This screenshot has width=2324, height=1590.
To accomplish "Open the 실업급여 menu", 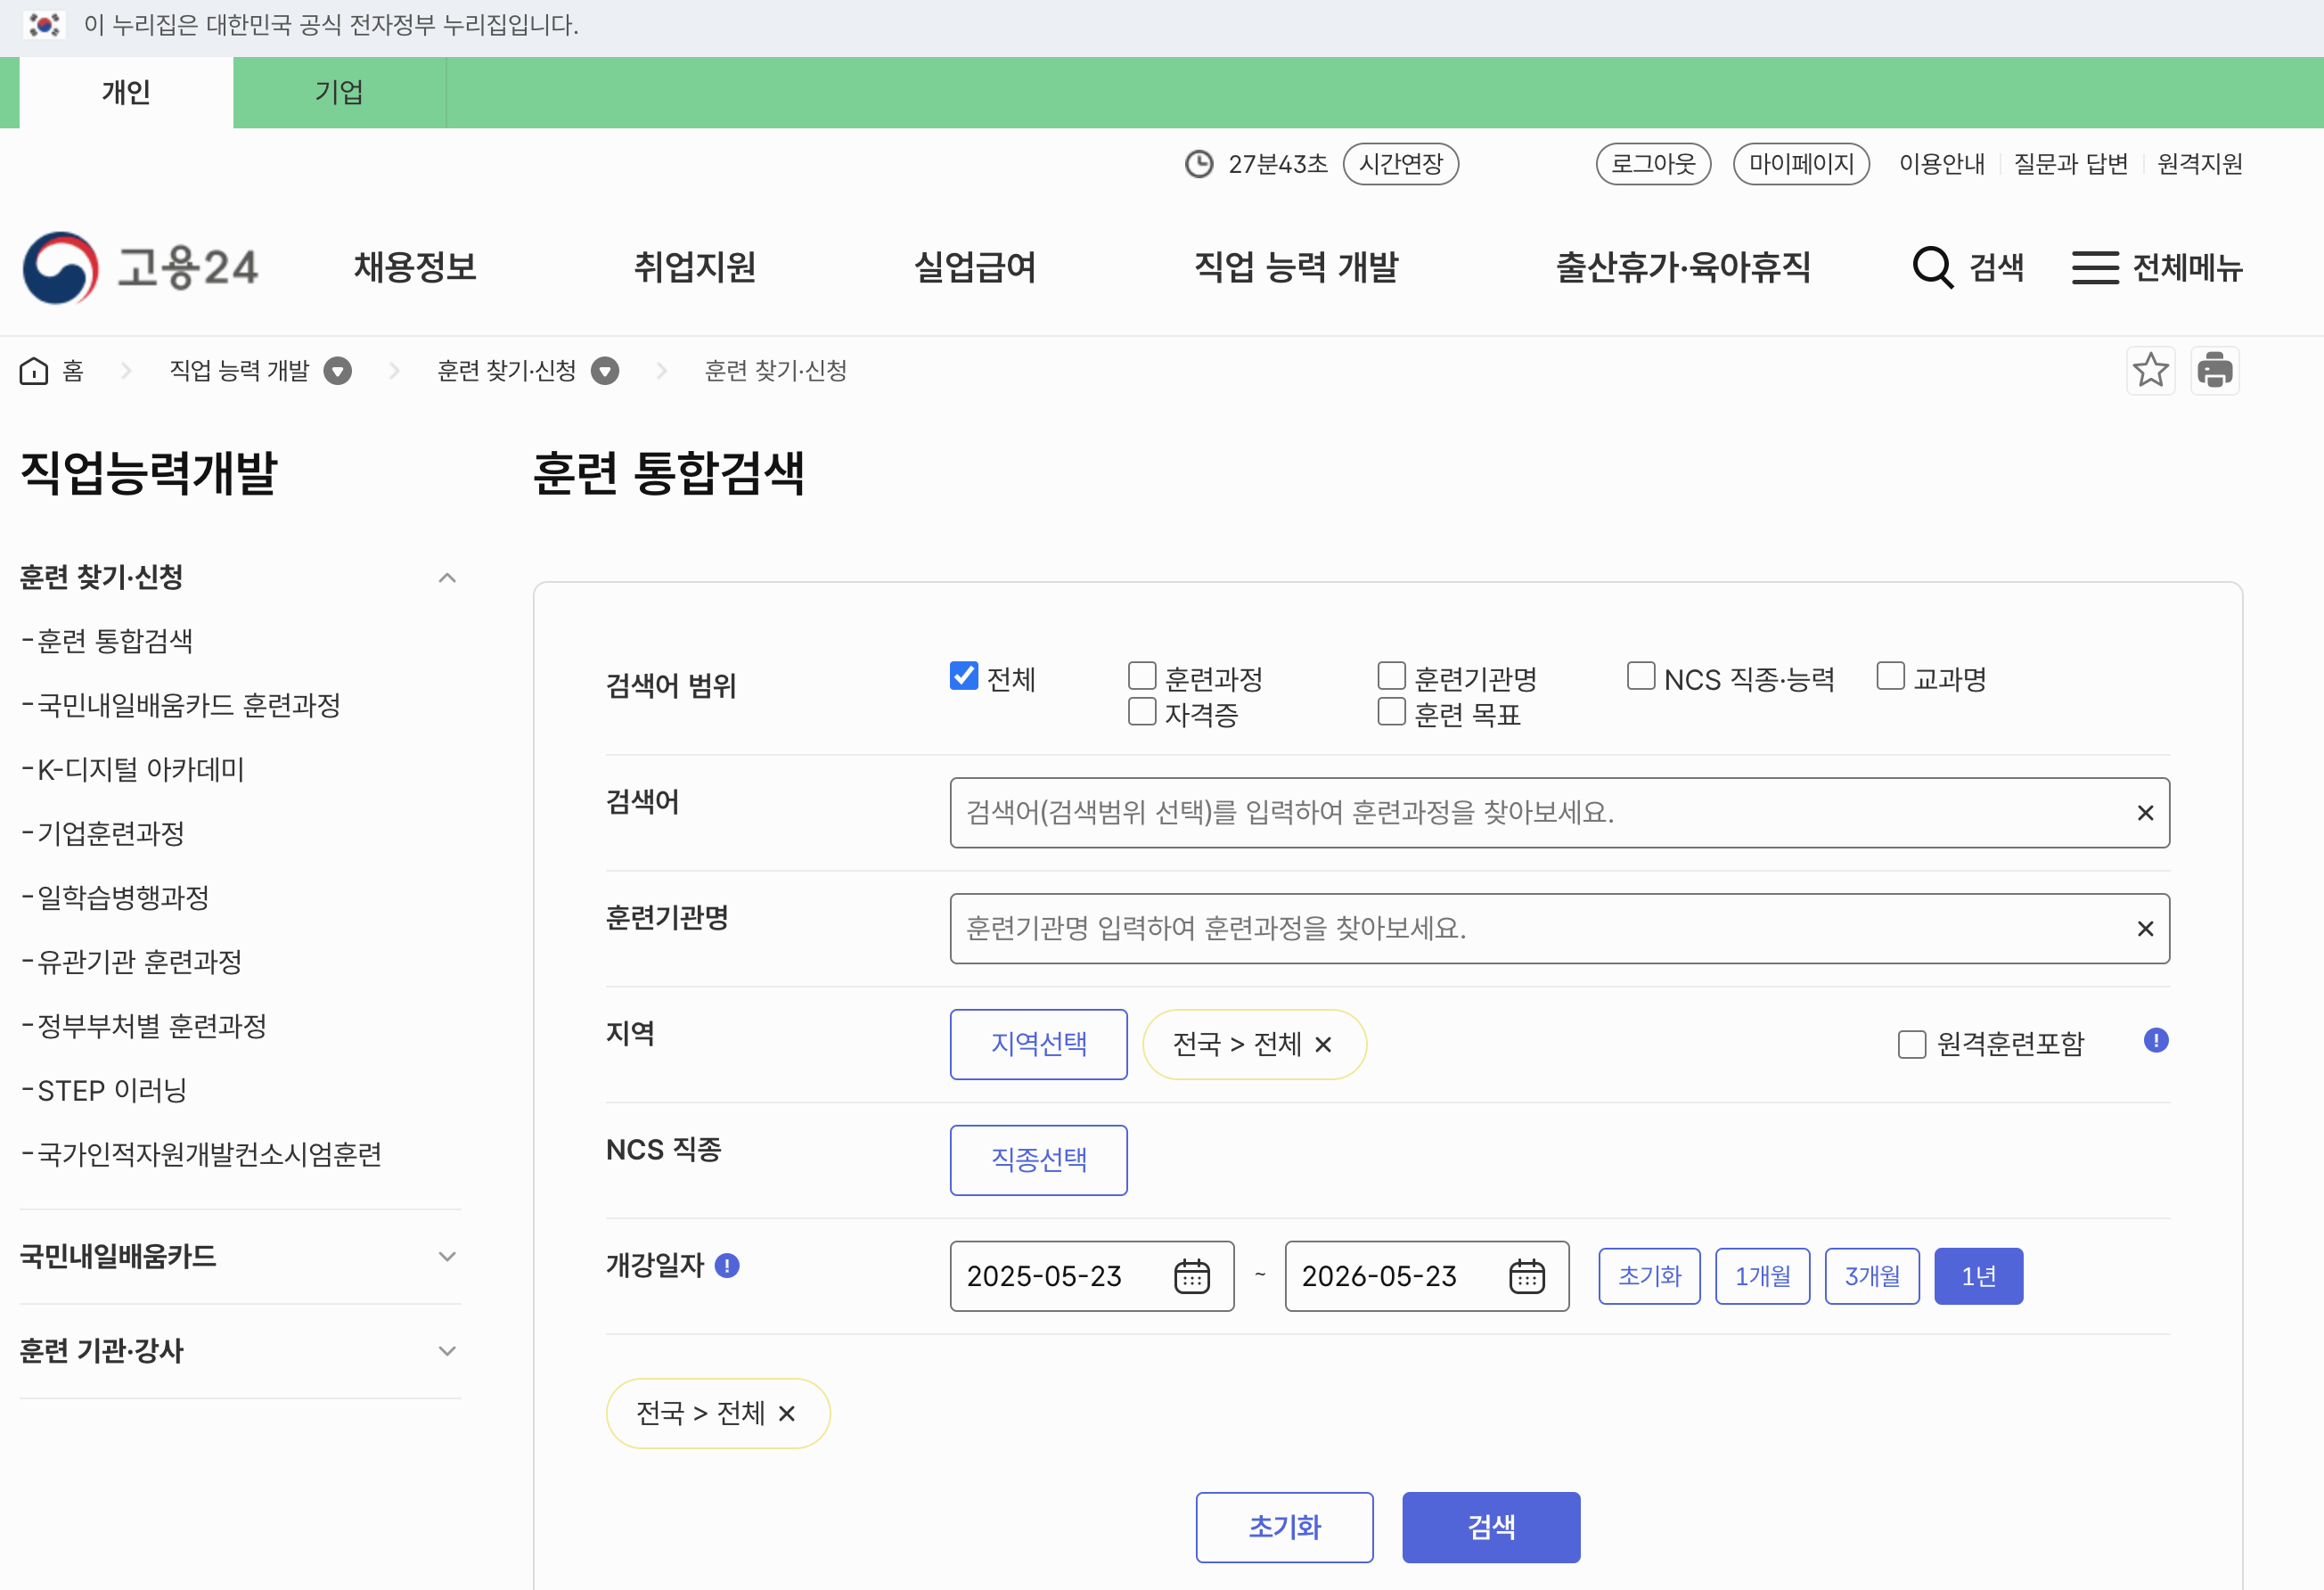I will [975, 267].
